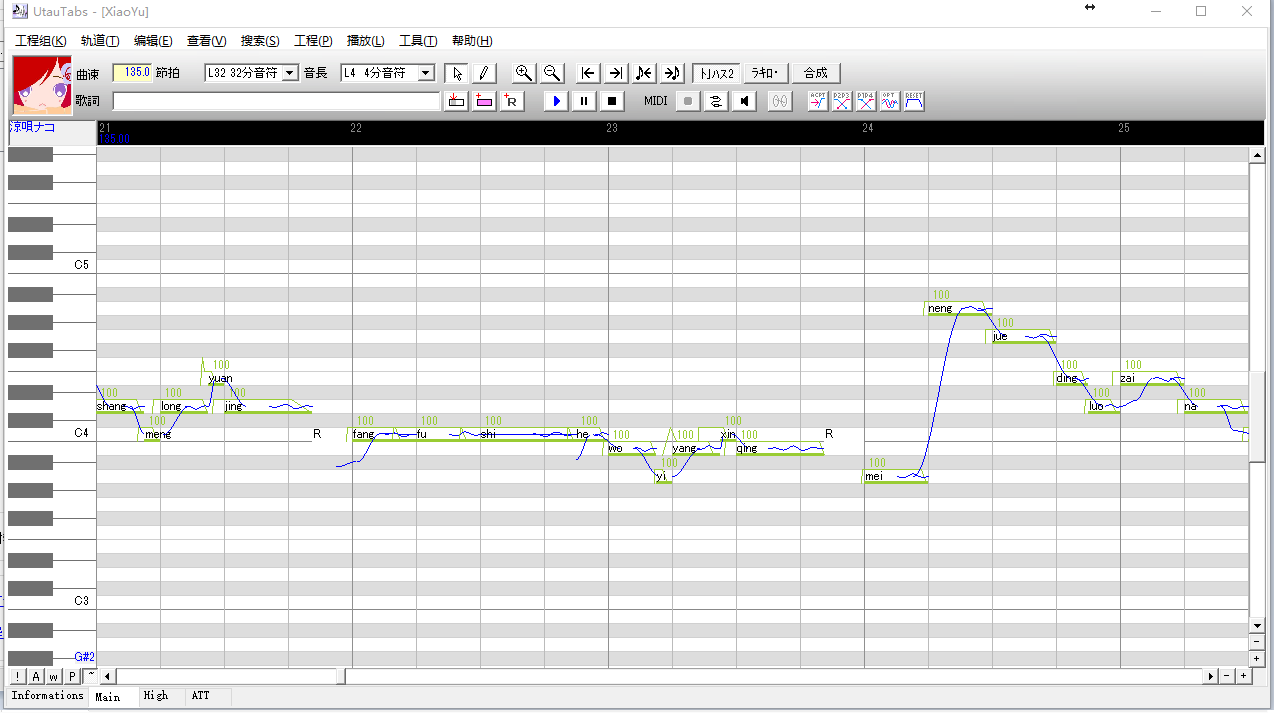Jump to the end with right-bar arrow
The image size is (1274, 713).
pyautogui.click(x=616, y=73)
